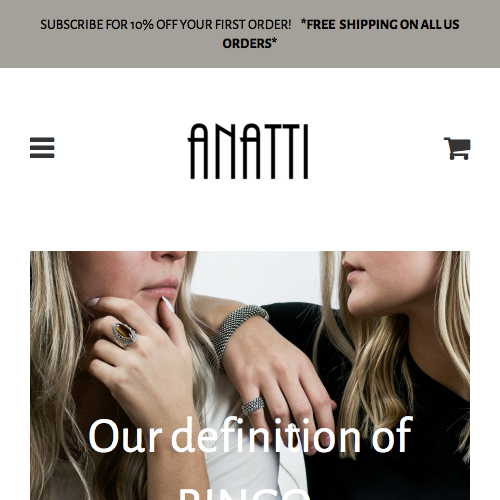The width and height of the screenshot is (500, 500).
Task: Click the tiger eye stone ring in photo
Action: pyautogui.click(x=124, y=334)
